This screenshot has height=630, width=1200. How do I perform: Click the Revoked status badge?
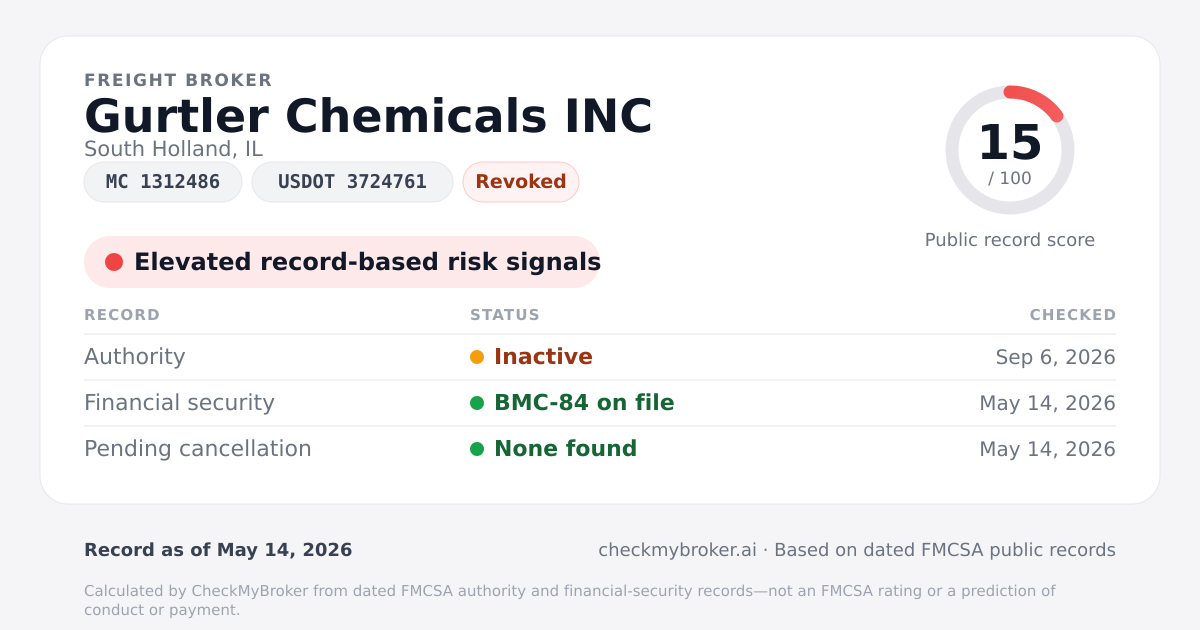coord(521,182)
